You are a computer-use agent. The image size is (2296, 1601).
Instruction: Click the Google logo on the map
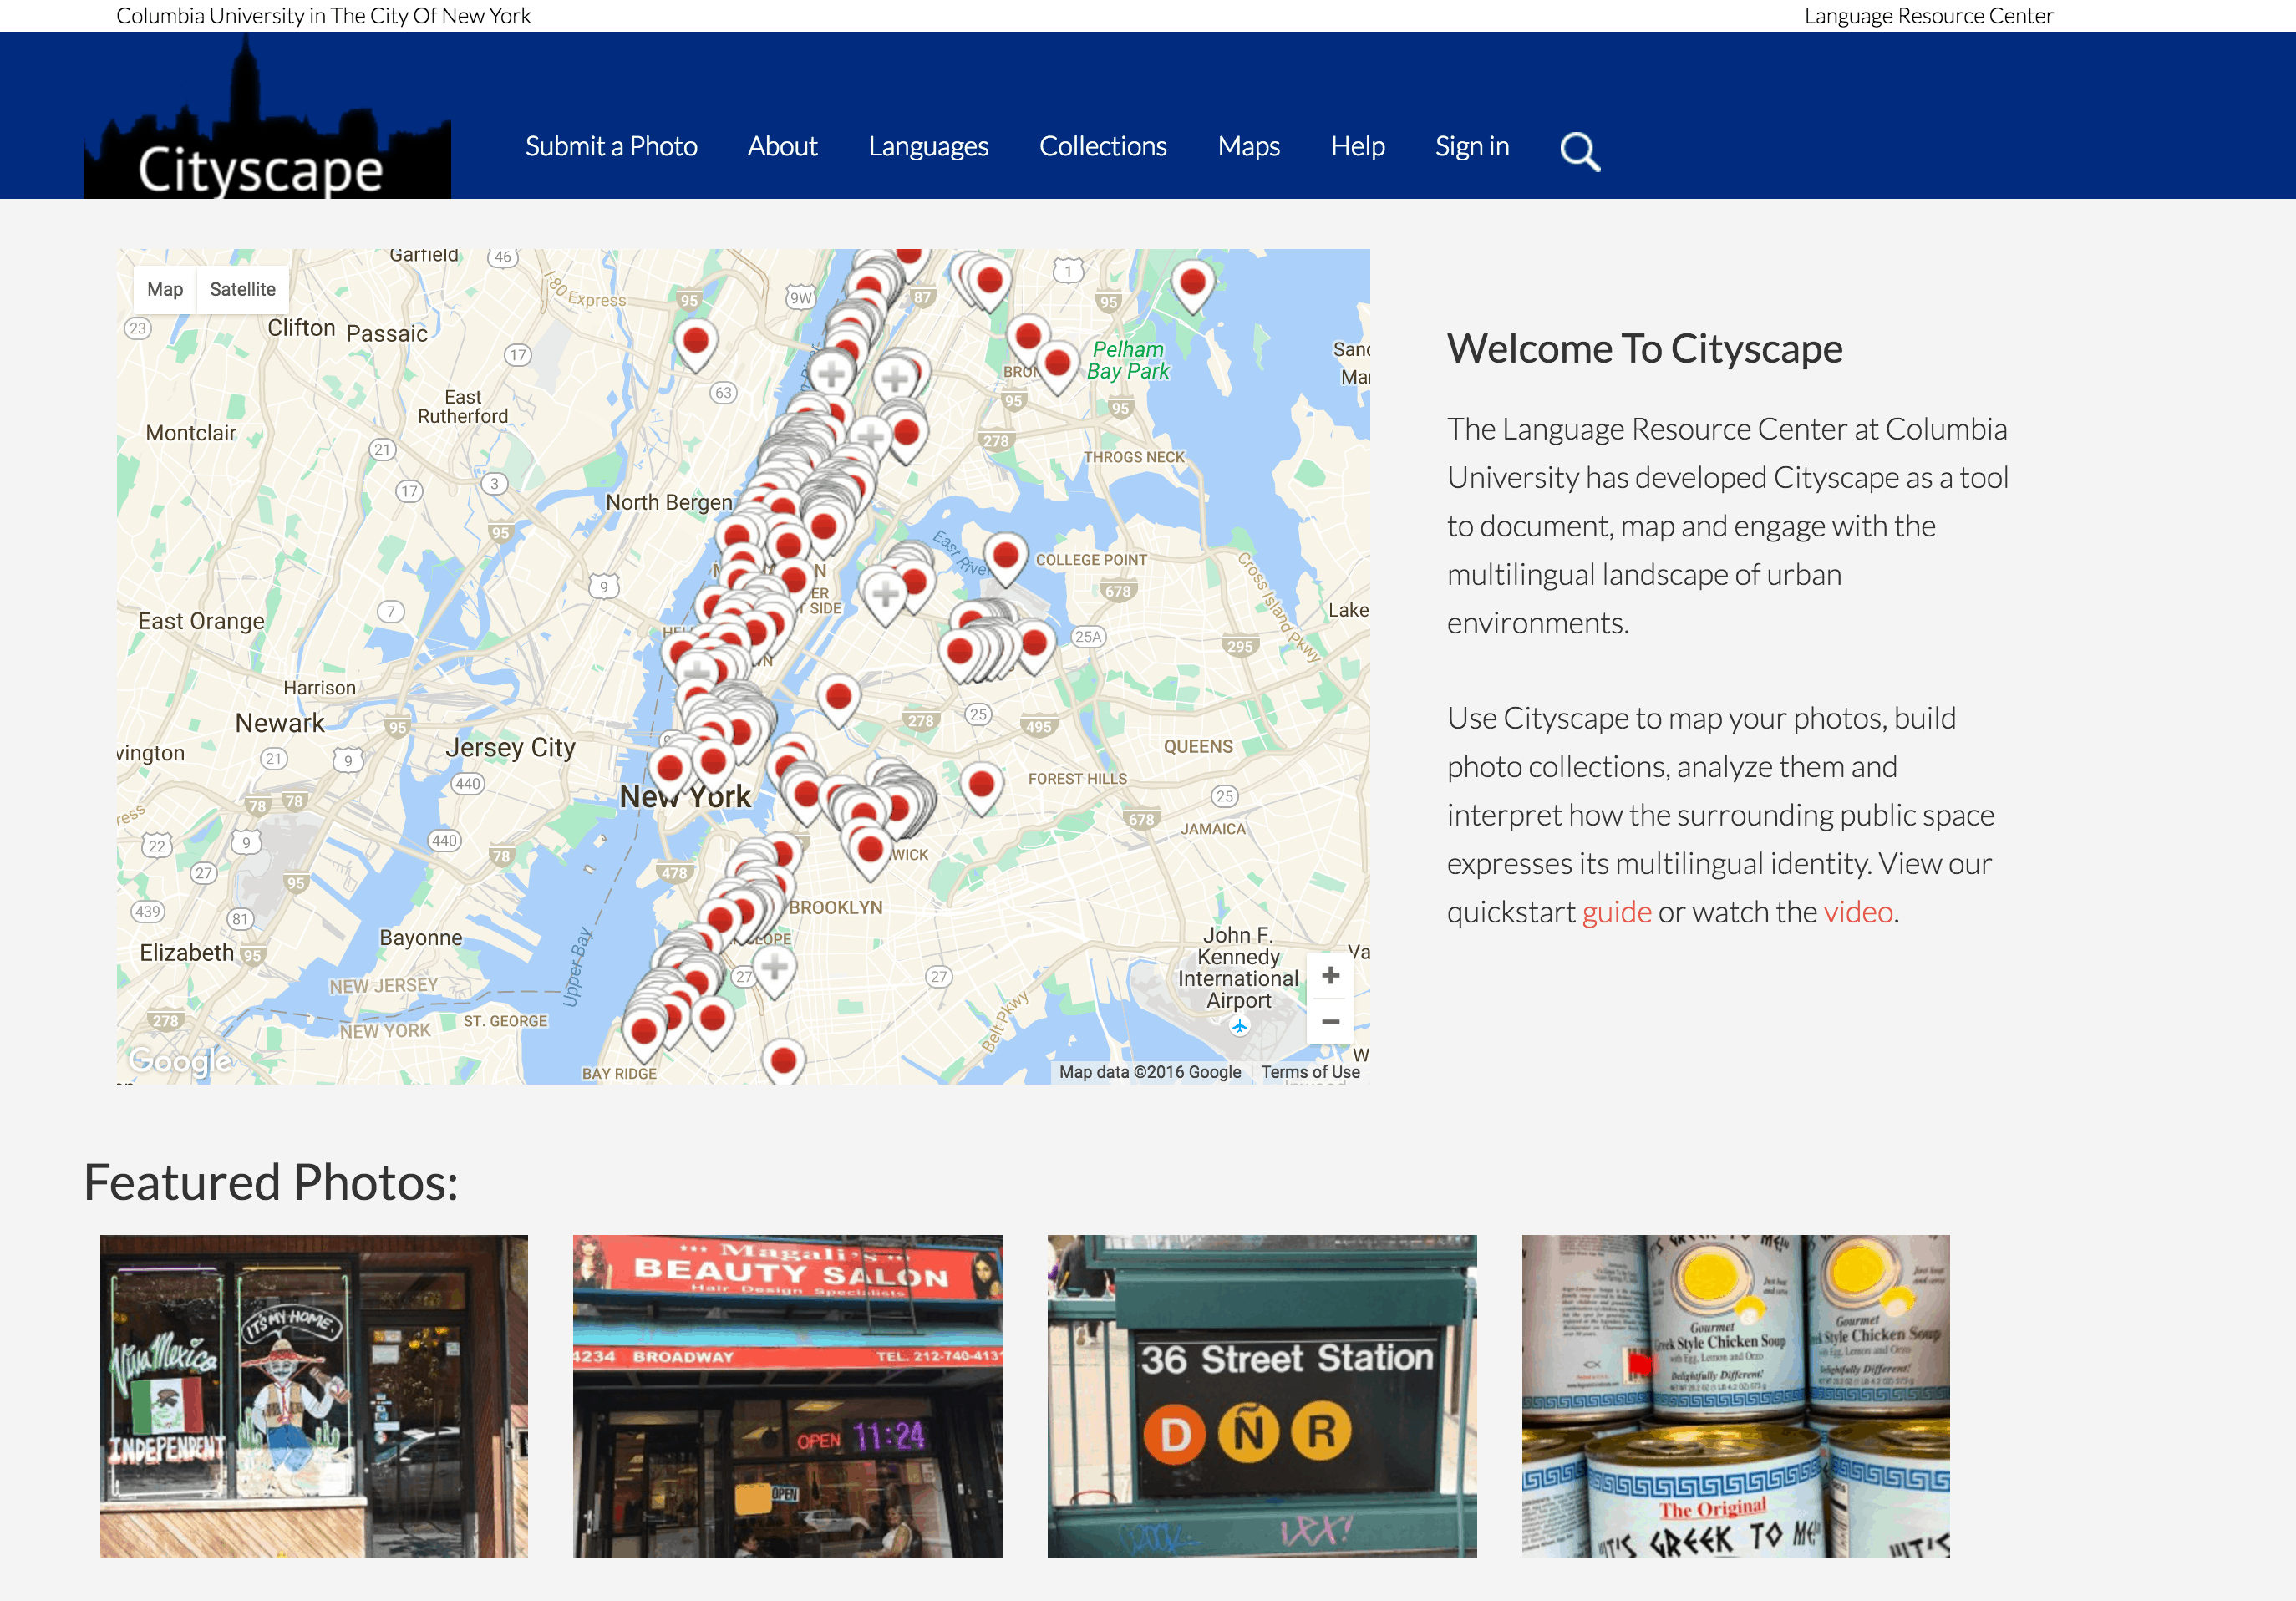click(180, 1060)
